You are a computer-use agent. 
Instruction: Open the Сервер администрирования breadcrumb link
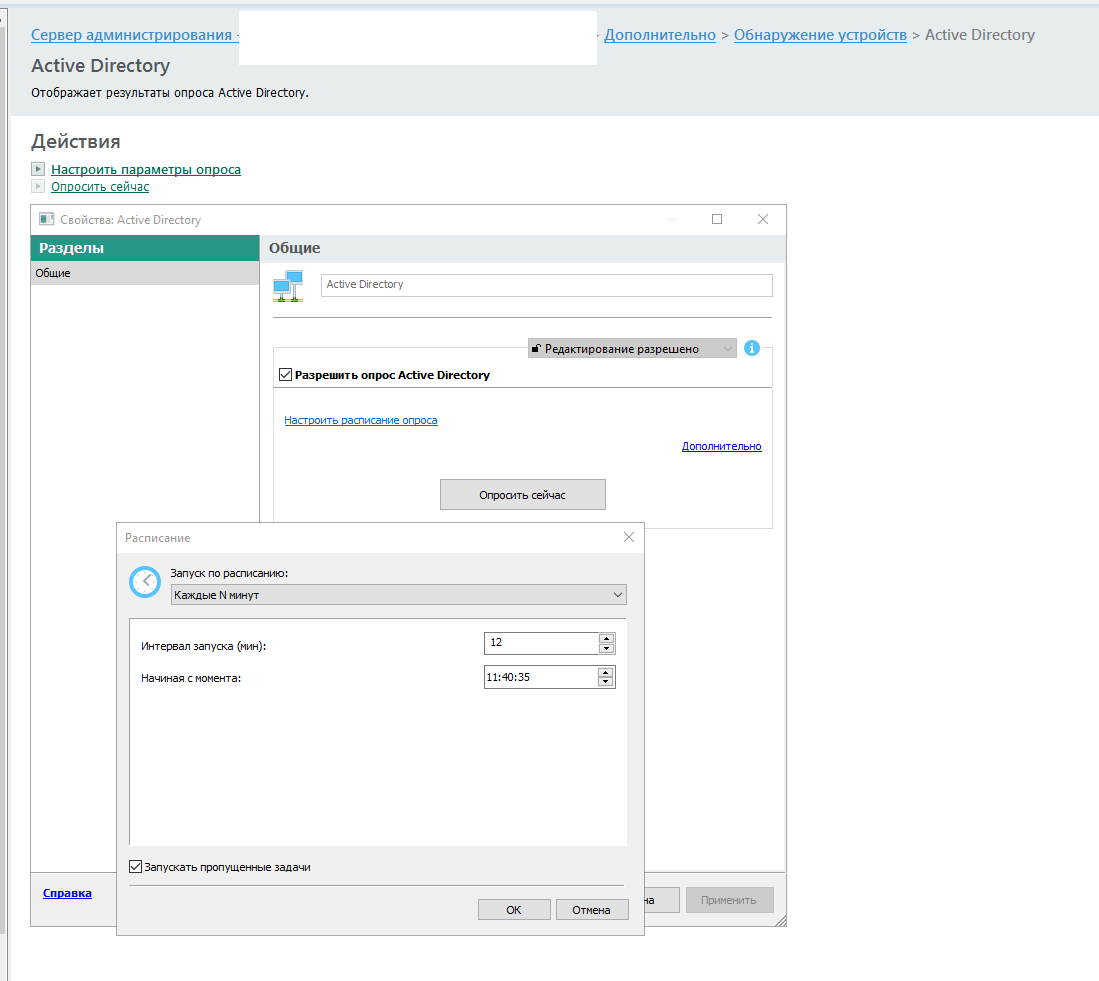(132, 35)
